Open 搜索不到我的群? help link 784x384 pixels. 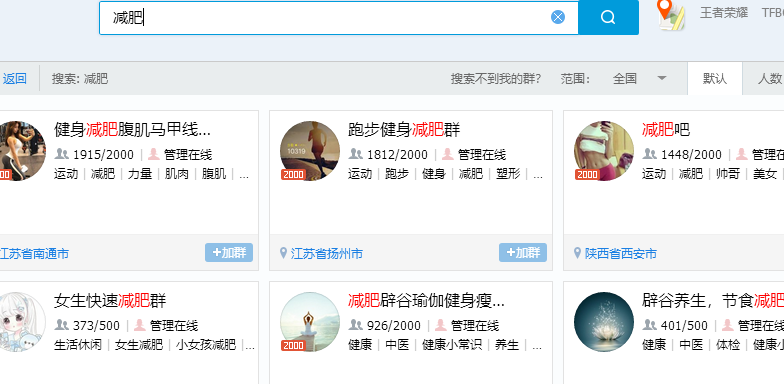[x=496, y=78]
